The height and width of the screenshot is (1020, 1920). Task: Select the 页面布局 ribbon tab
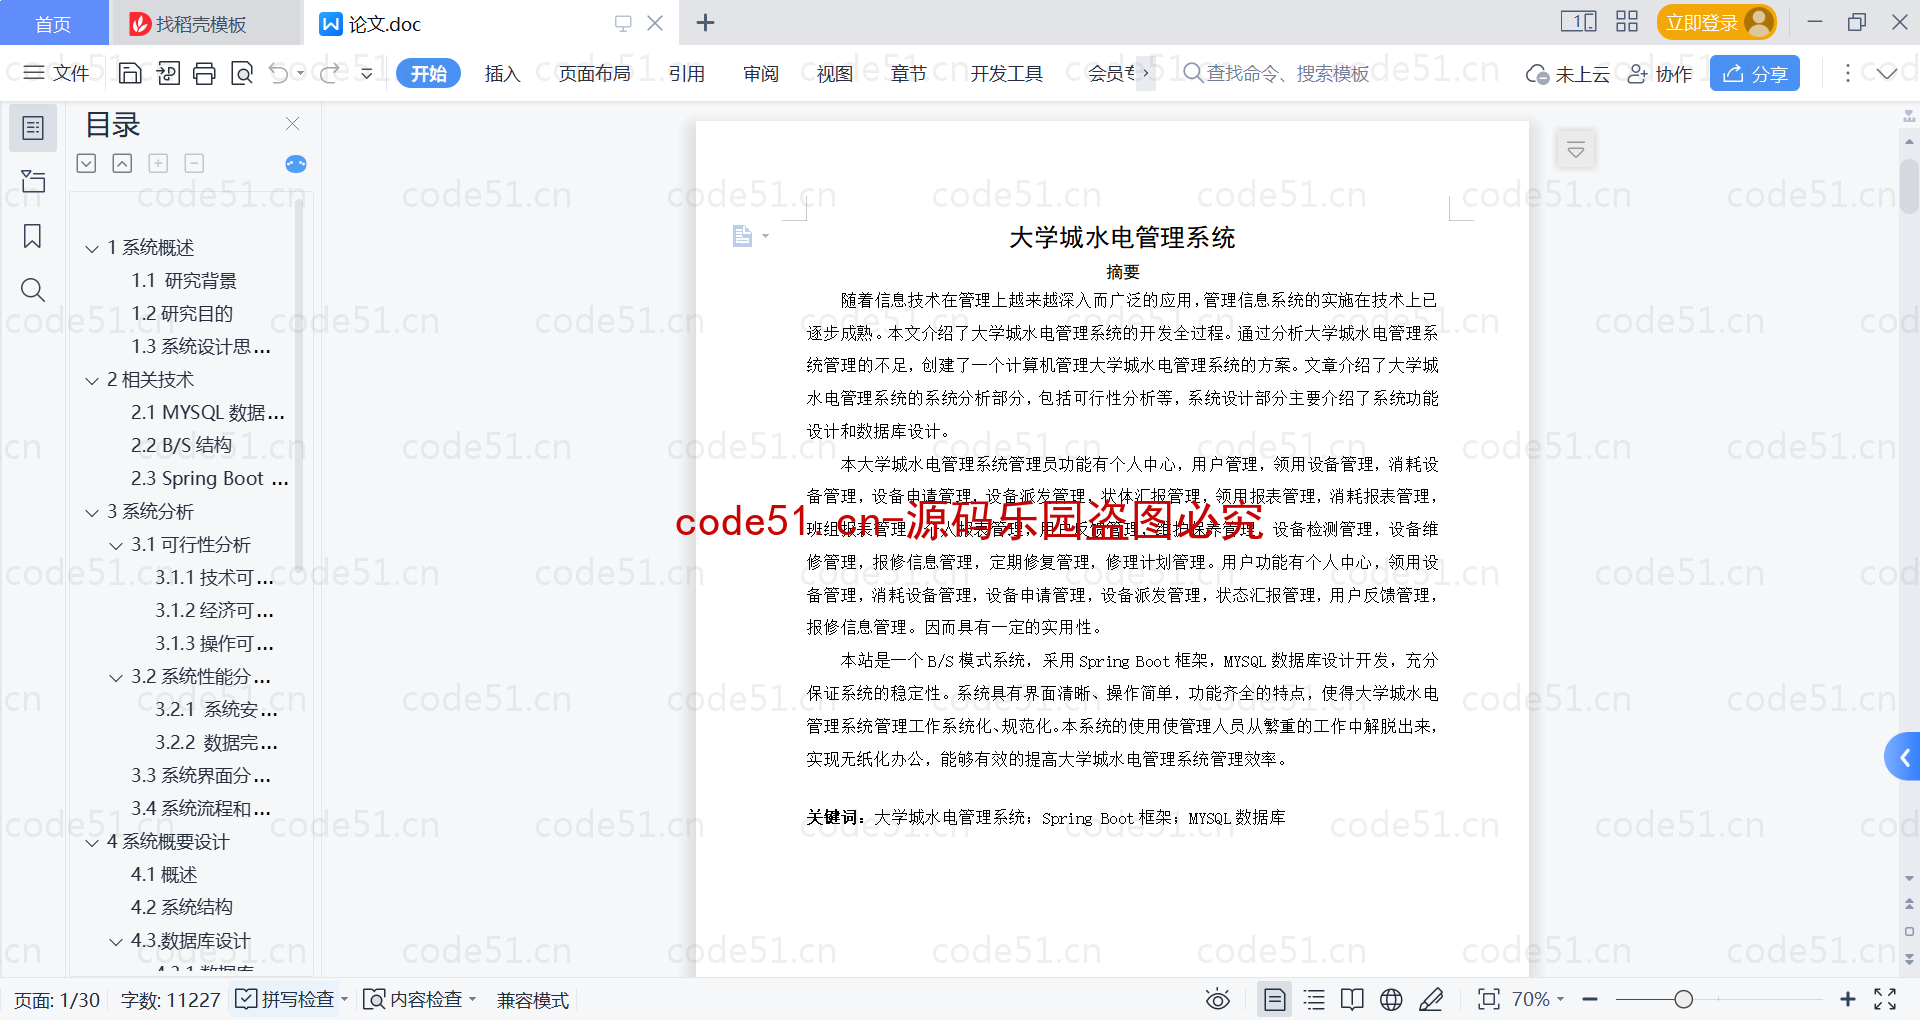pos(594,73)
